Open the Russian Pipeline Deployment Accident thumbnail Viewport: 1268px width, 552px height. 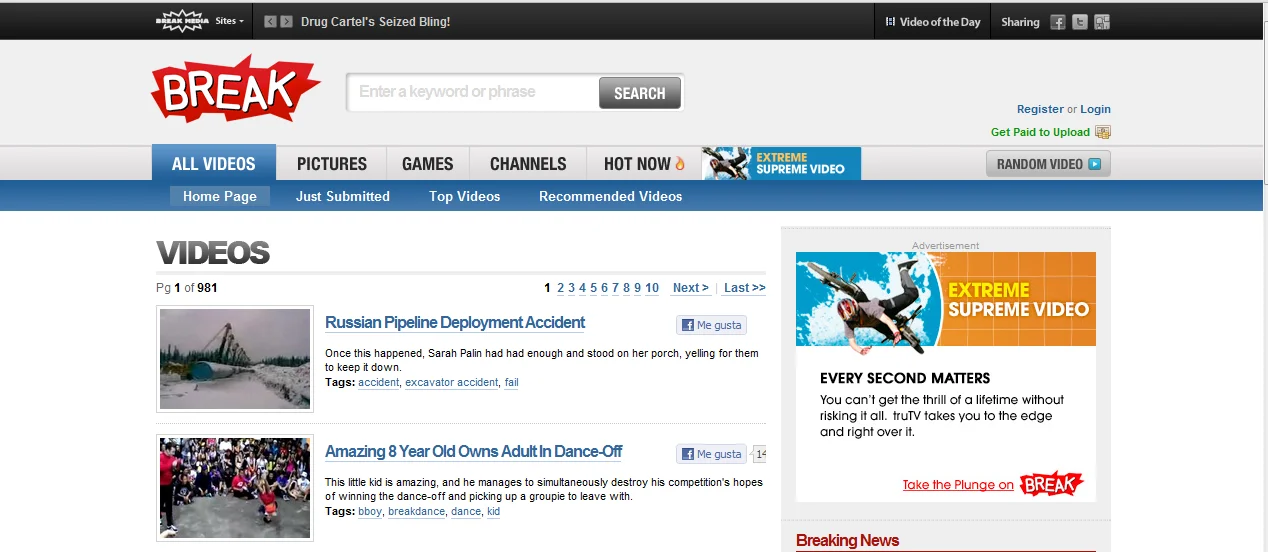[235, 359]
